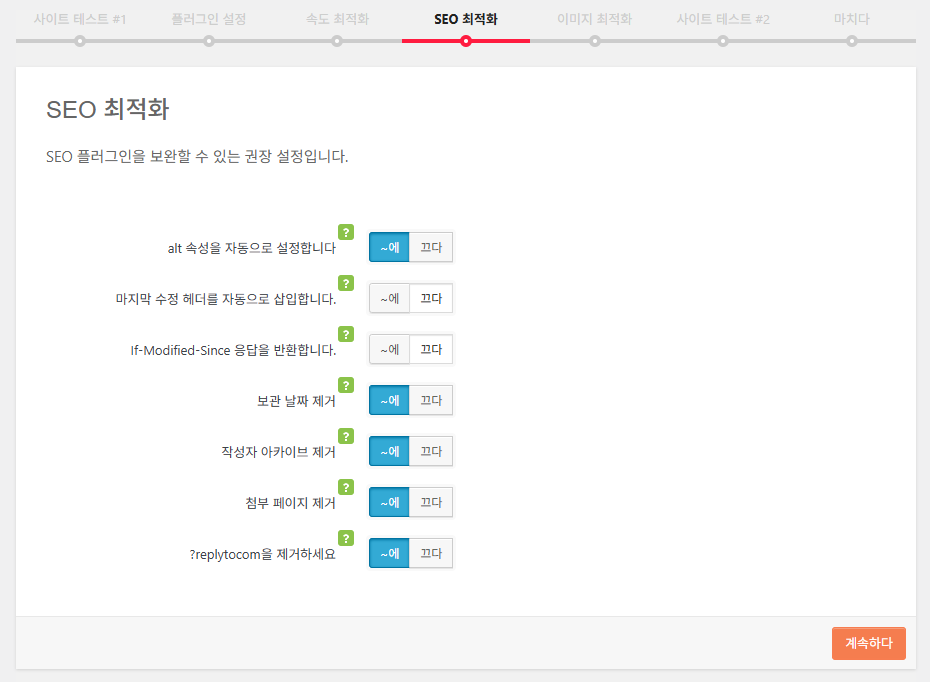This screenshot has height=682, width=930.
Task: Open help tooltip for alt 속성 setting
Action: [x=346, y=231]
